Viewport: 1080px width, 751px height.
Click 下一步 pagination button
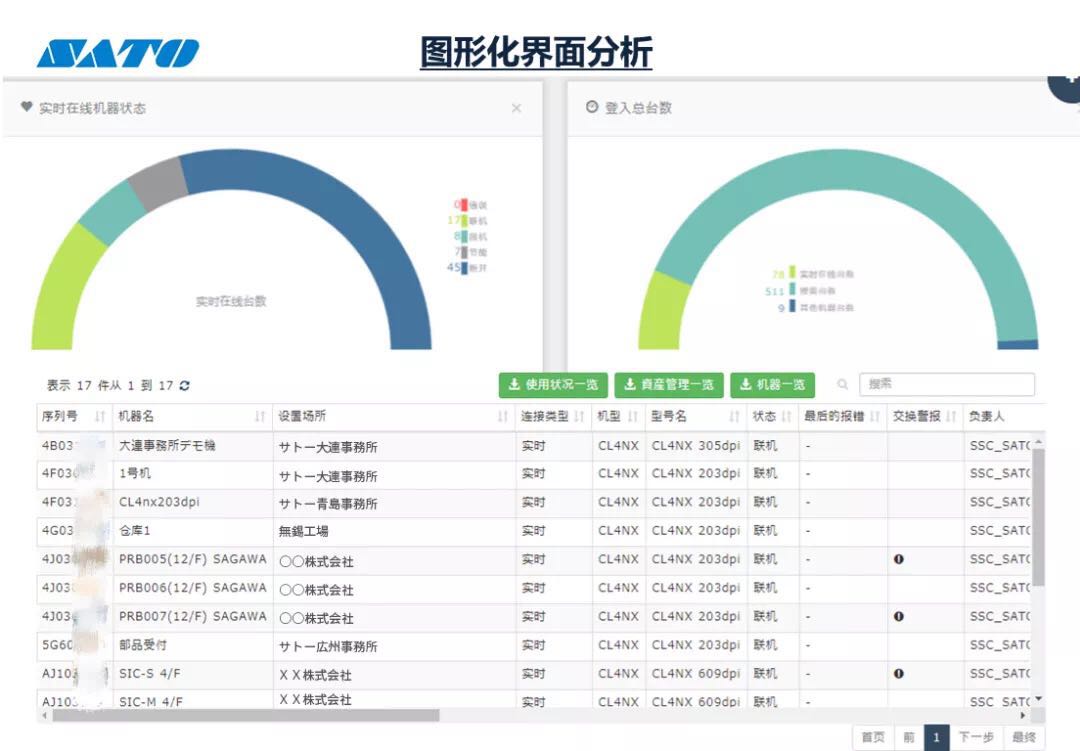(x=976, y=738)
